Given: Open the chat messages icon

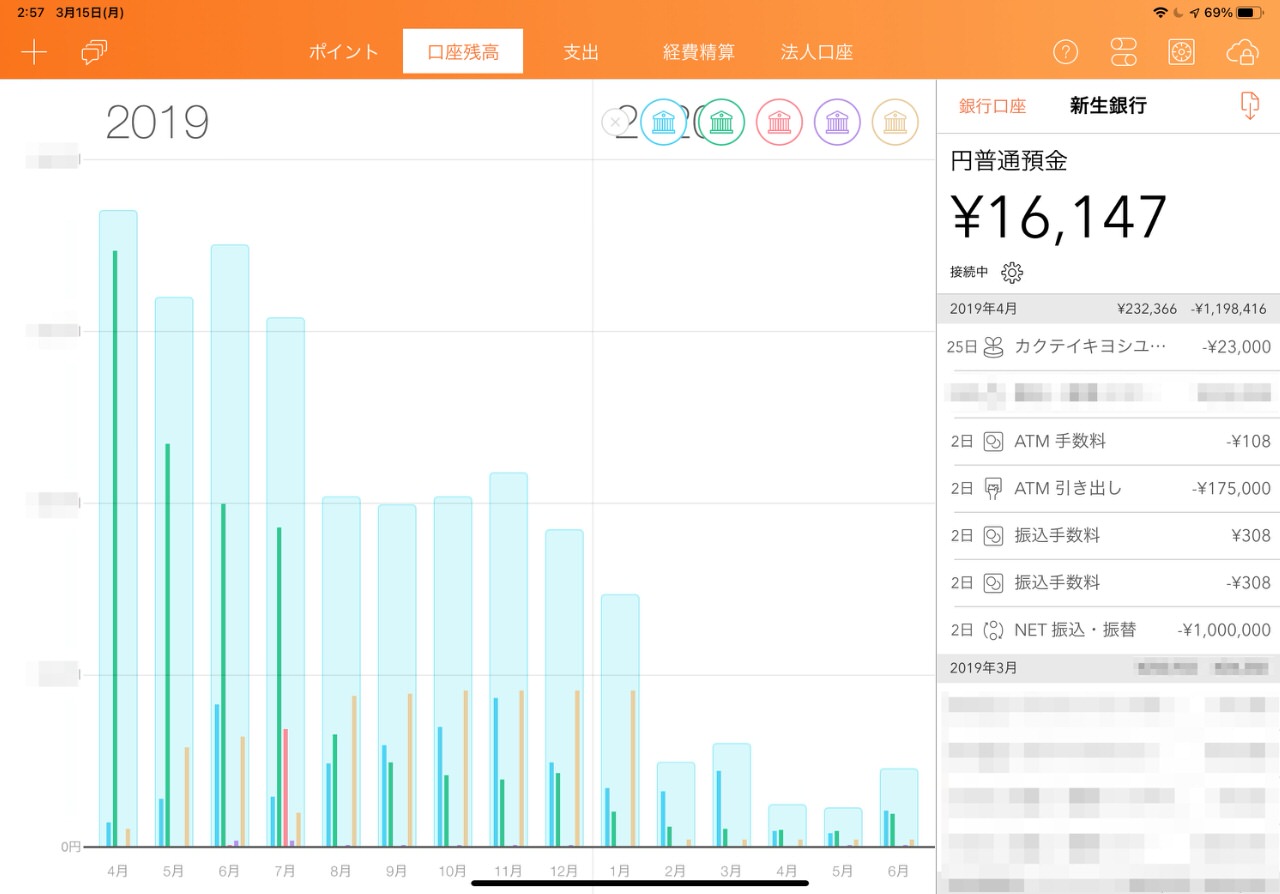Looking at the screenshot, I should click(94, 53).
